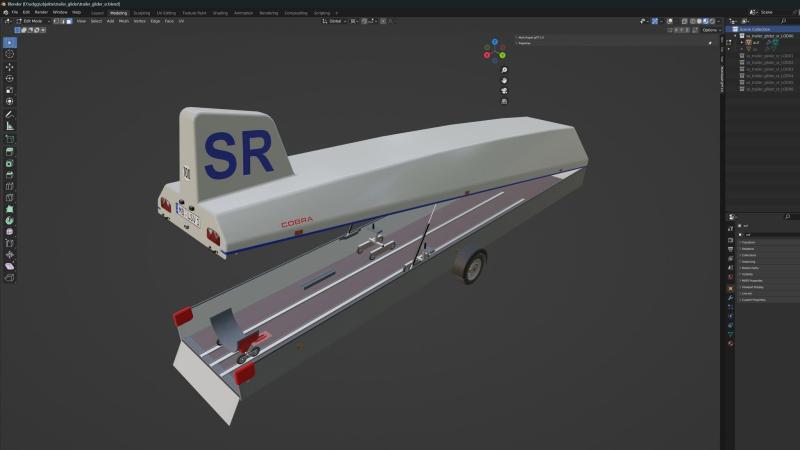Screen dimensions: 800x450
Task: Select Scene Collection in the outliner
Action: pos(755,30)
